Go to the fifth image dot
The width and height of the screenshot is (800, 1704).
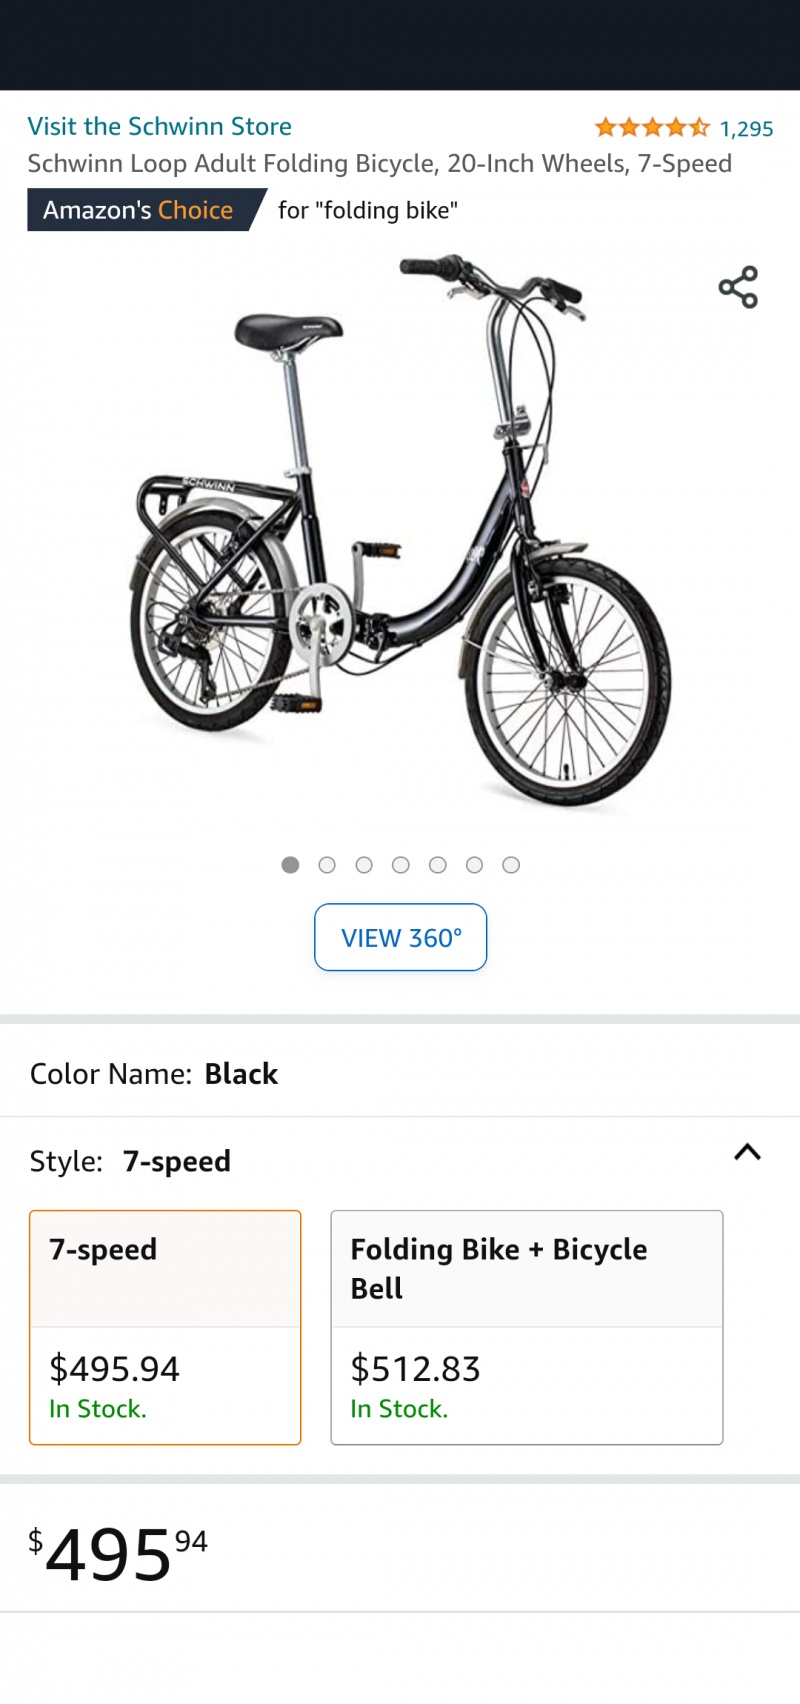click(438, 865)
